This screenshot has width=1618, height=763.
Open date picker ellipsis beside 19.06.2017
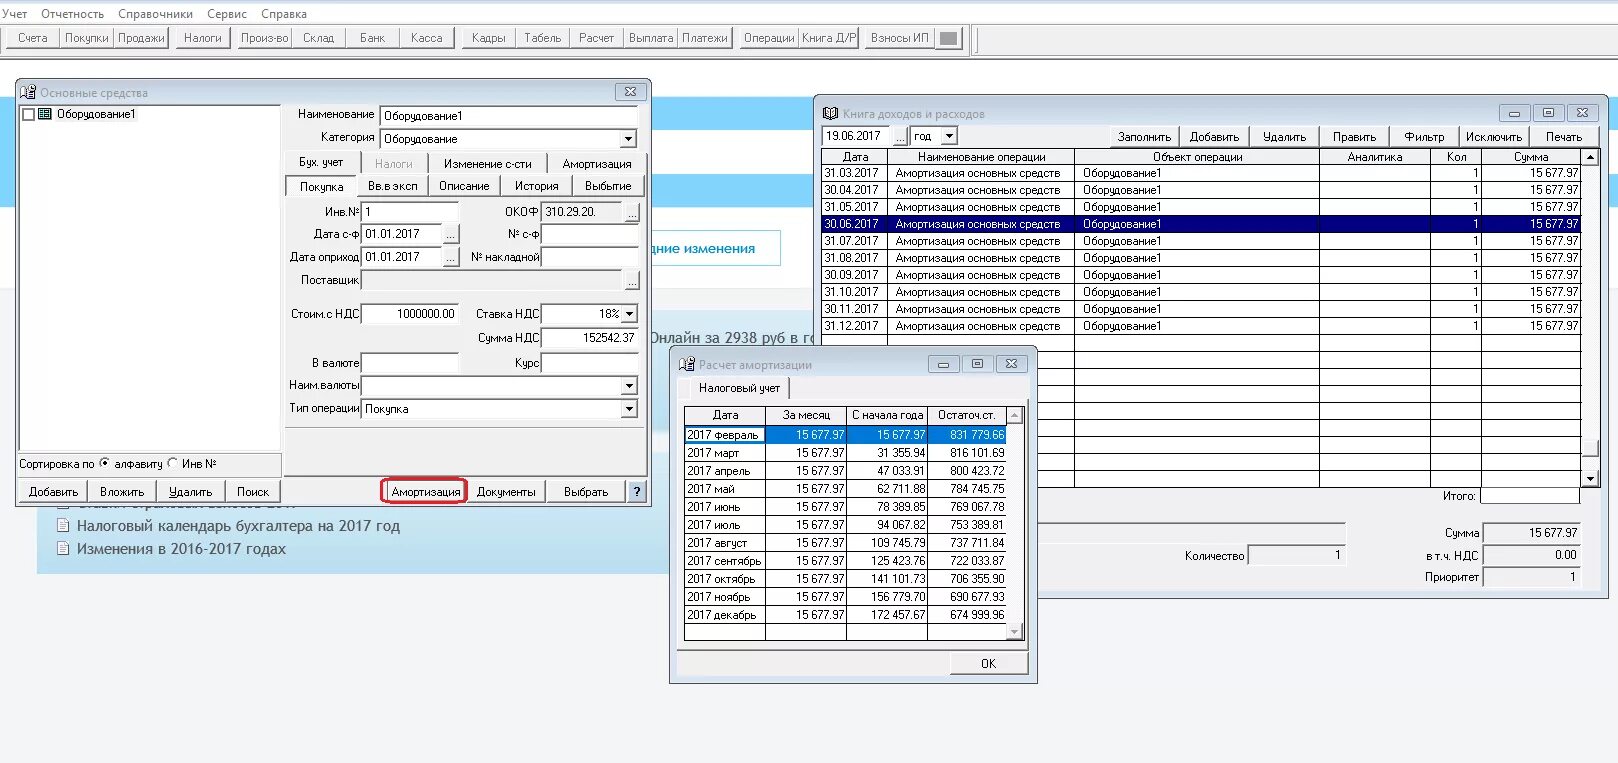click(900, 136)
